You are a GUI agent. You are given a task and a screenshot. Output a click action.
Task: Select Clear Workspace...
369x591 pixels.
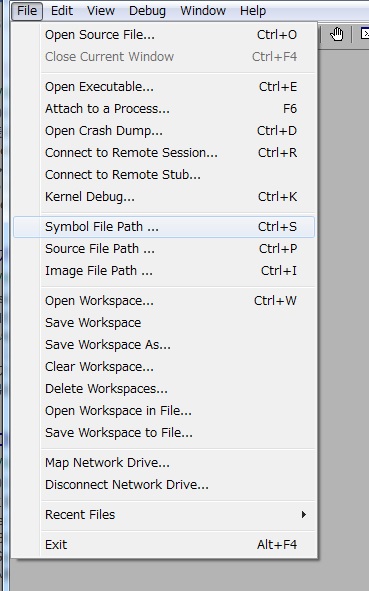tap(164, 367)
